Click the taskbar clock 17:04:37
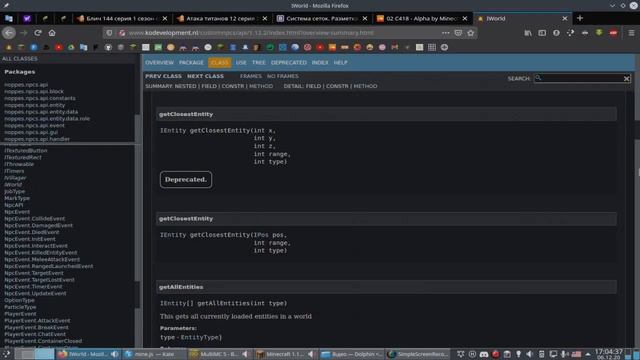This screenshot has height=360, width=640. tap(609, 353)
